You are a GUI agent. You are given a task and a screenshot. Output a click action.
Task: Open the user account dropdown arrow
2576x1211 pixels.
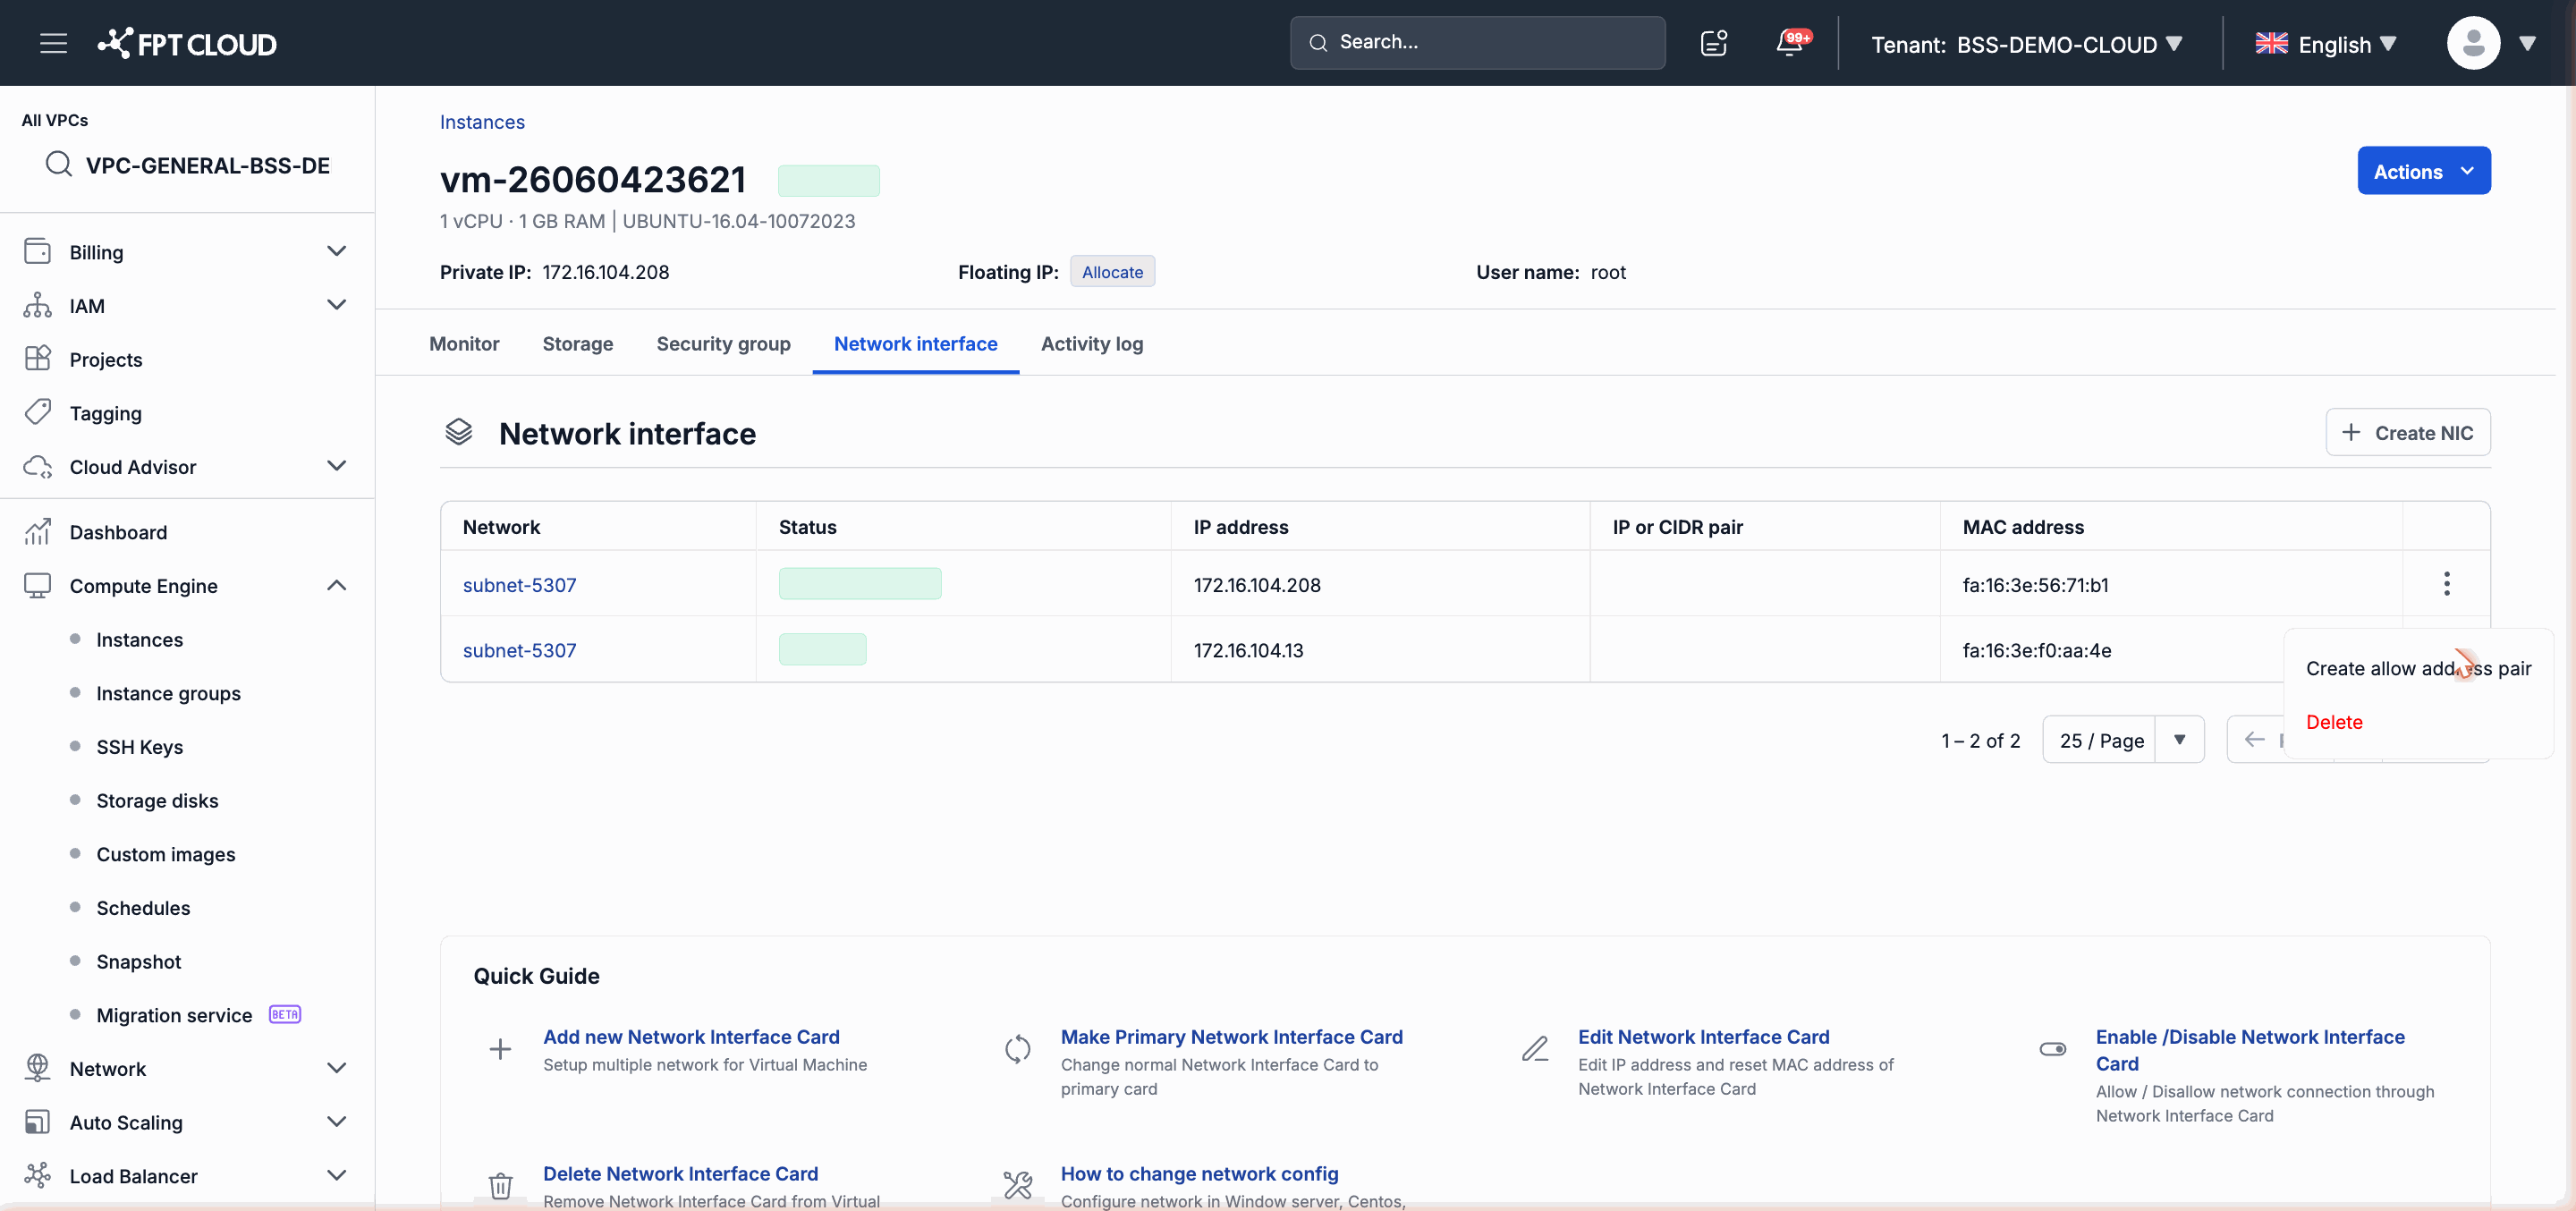coord(2528,44)
